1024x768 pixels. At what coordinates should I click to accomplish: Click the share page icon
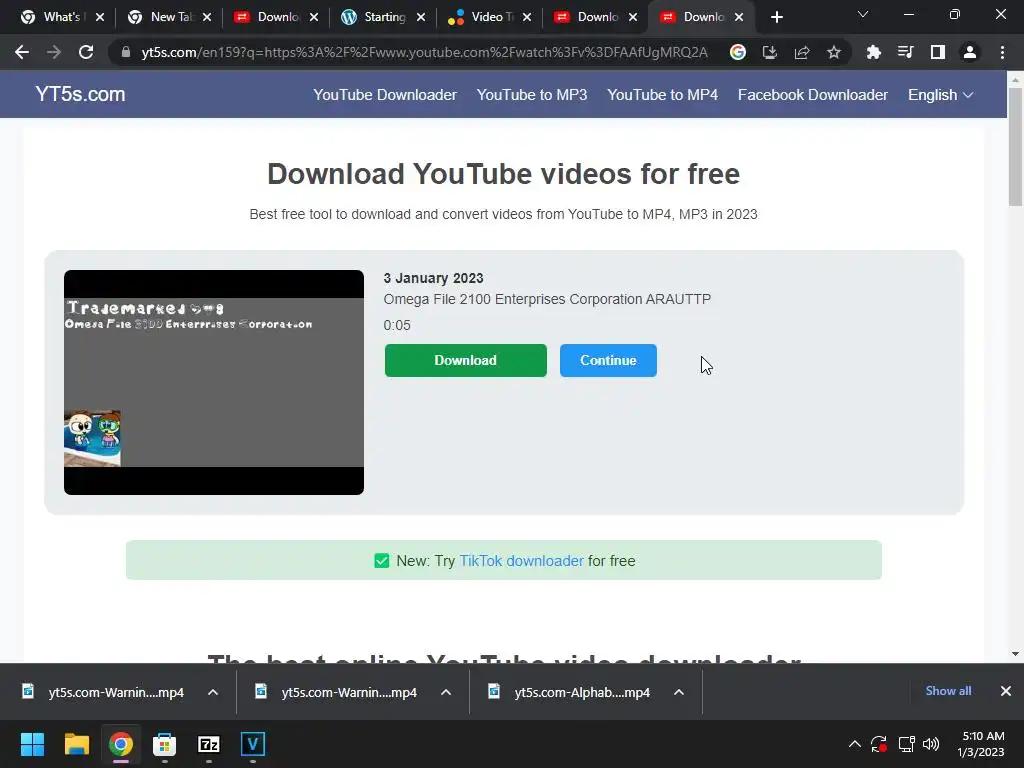802,52
